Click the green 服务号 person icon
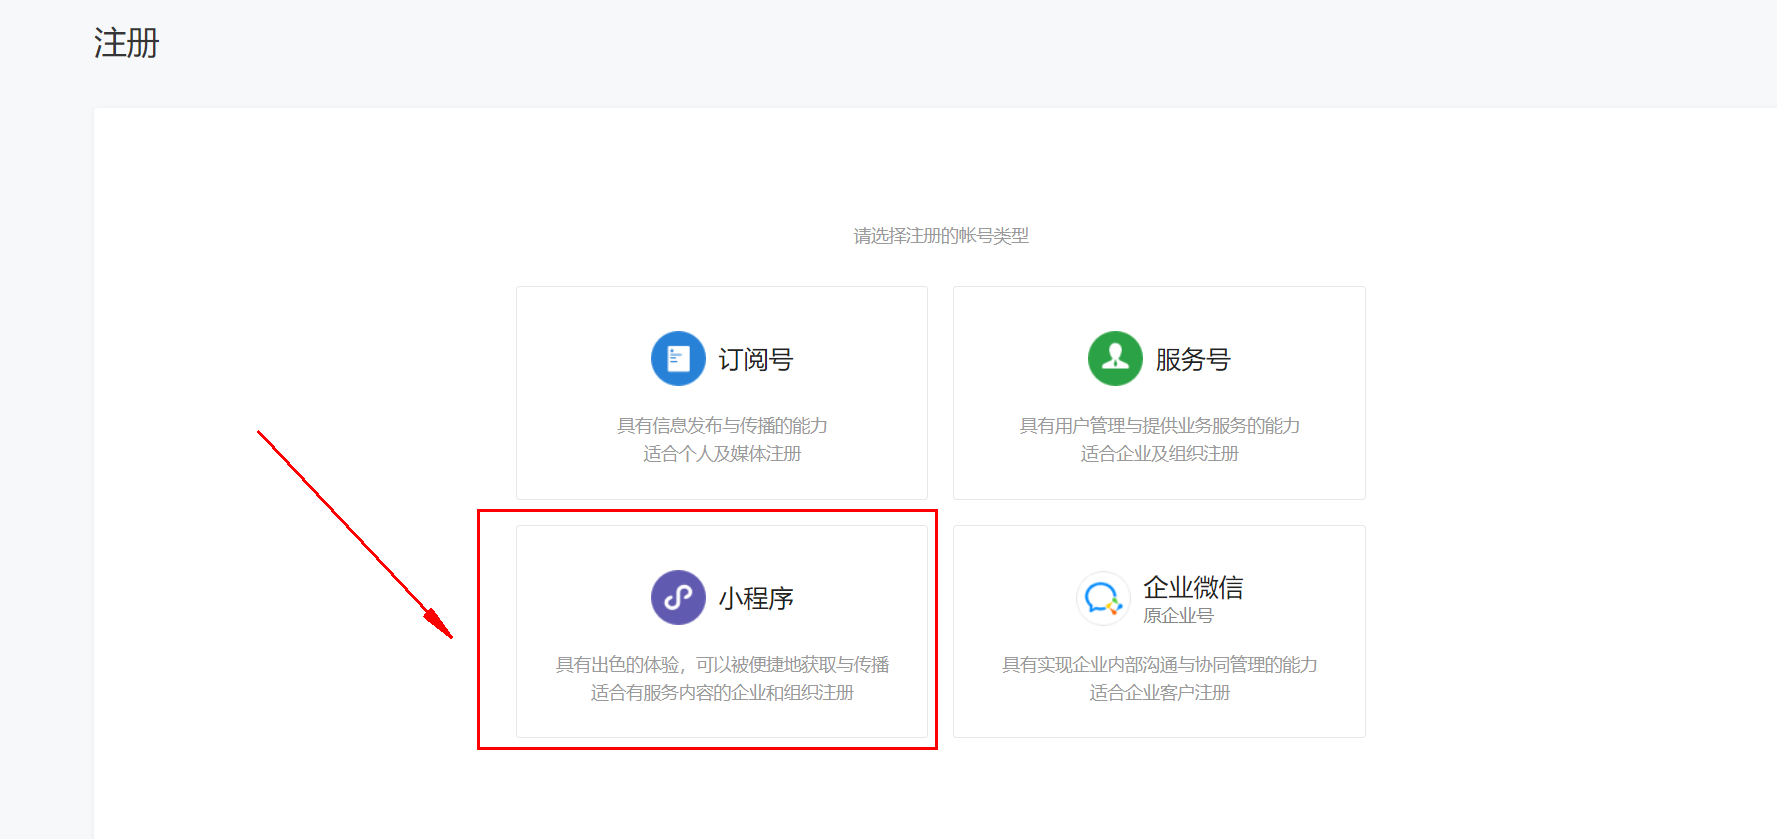Screen dimensions: 1777x839 coord(1115,358)
